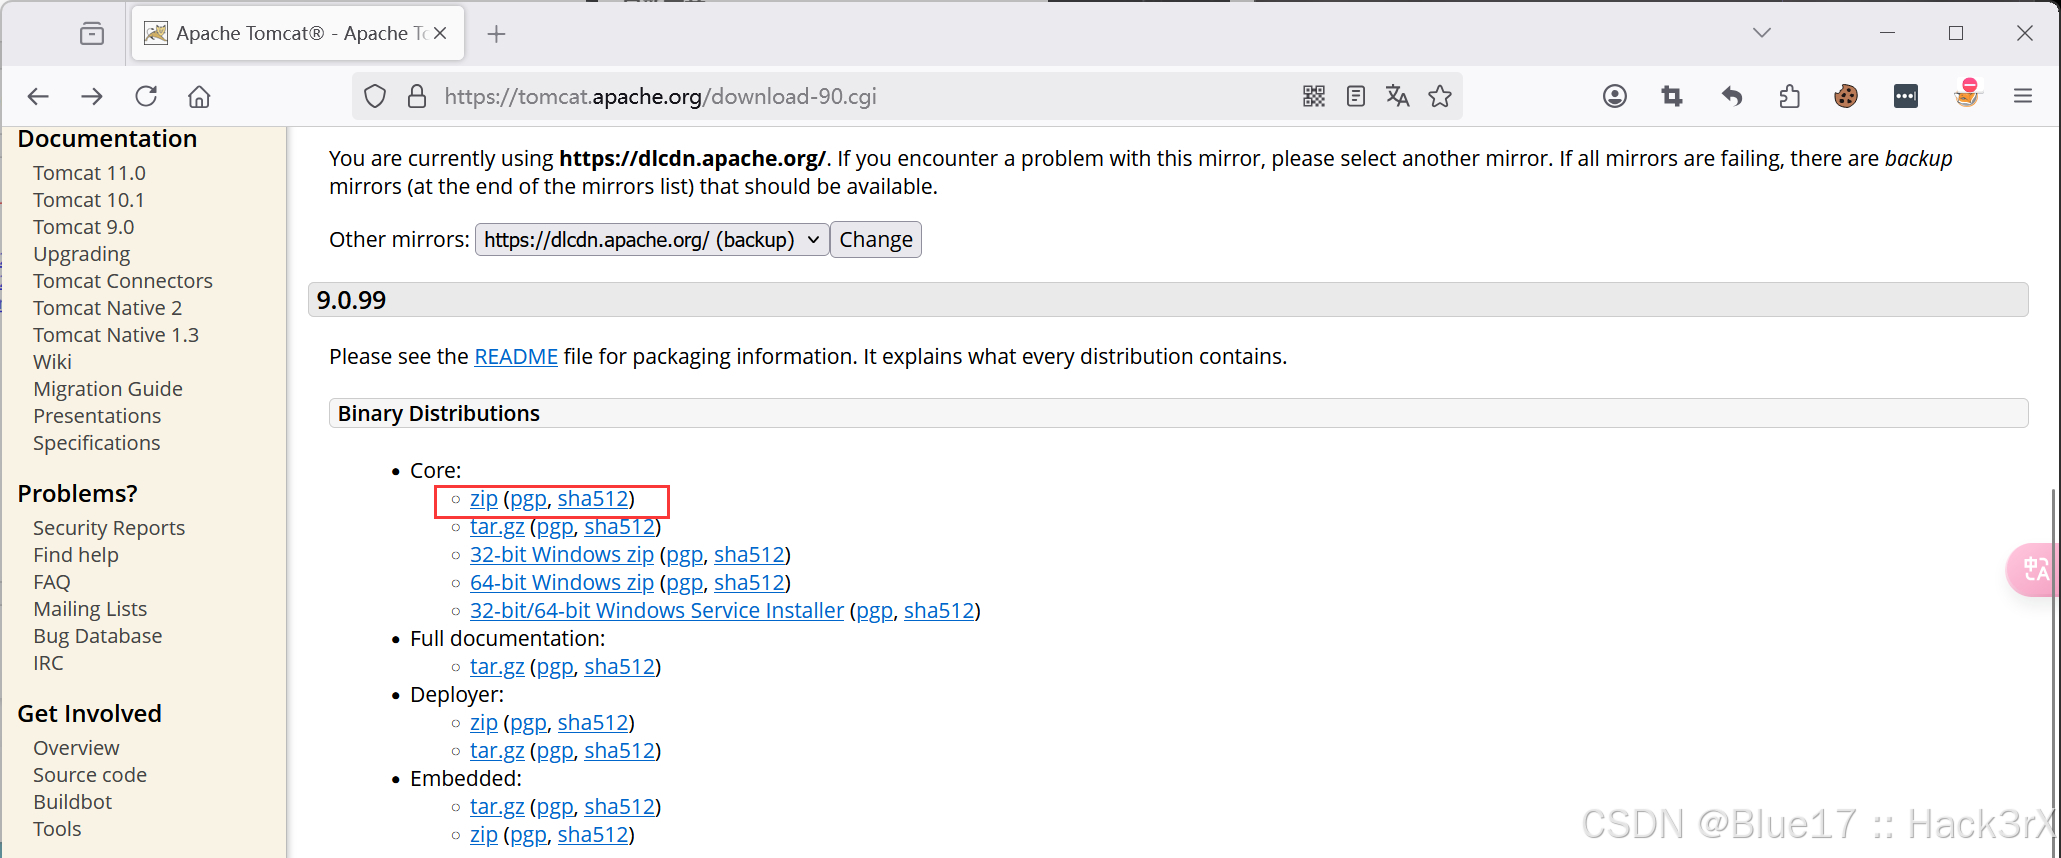
Task: Download 32-bit/64-bit Windows Service Installer
Action: pyautogui.click(x=657, y=611)
